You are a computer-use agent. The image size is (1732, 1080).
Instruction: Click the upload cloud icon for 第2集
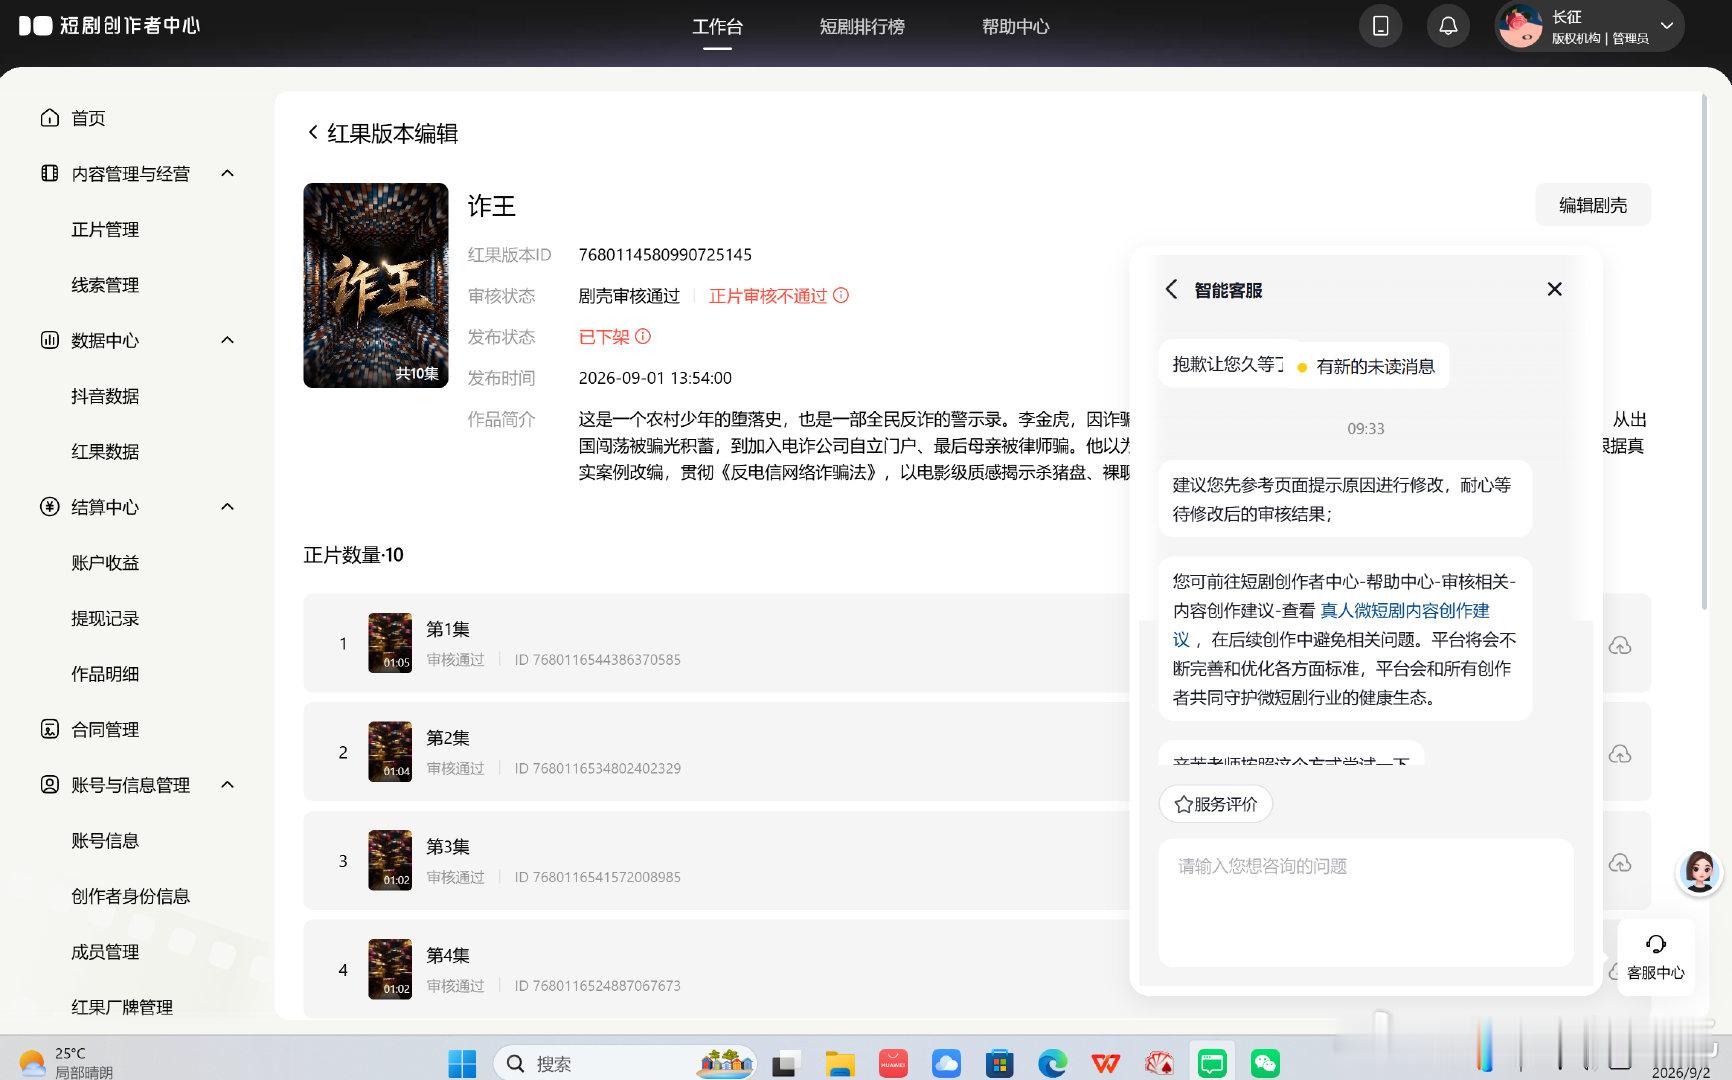tap(1620, 754)
